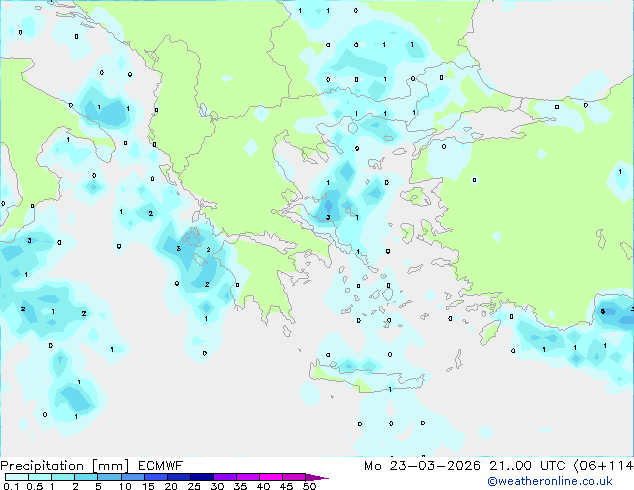Select the 2–5 mm legend color box
This screenshot has height=490, width=634.
click(x=86, y=477)
